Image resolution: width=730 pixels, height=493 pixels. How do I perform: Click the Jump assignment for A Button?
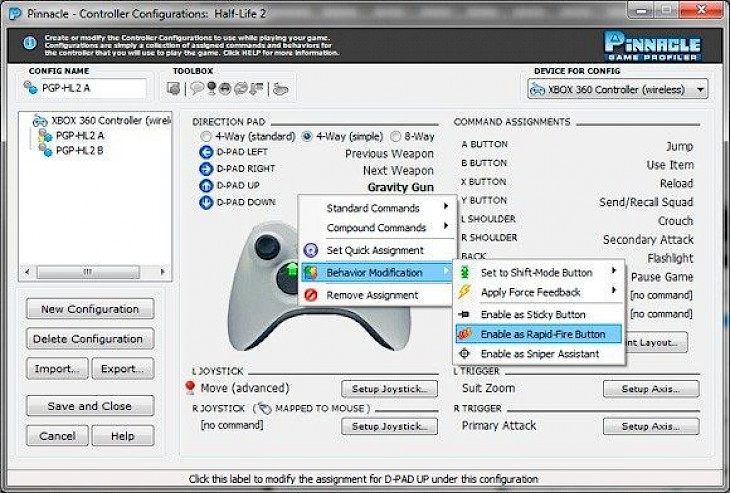coord(679,146)
